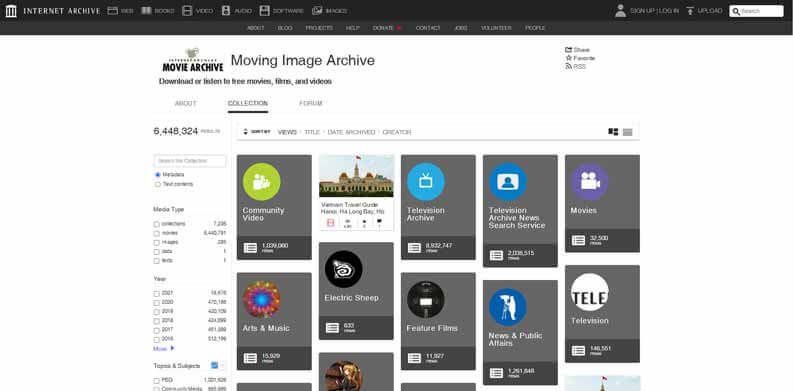The height and width of the screenshot is (391, 793).
Task: Click the Internet Archive logo icon
Action: [x=11, y=11]
